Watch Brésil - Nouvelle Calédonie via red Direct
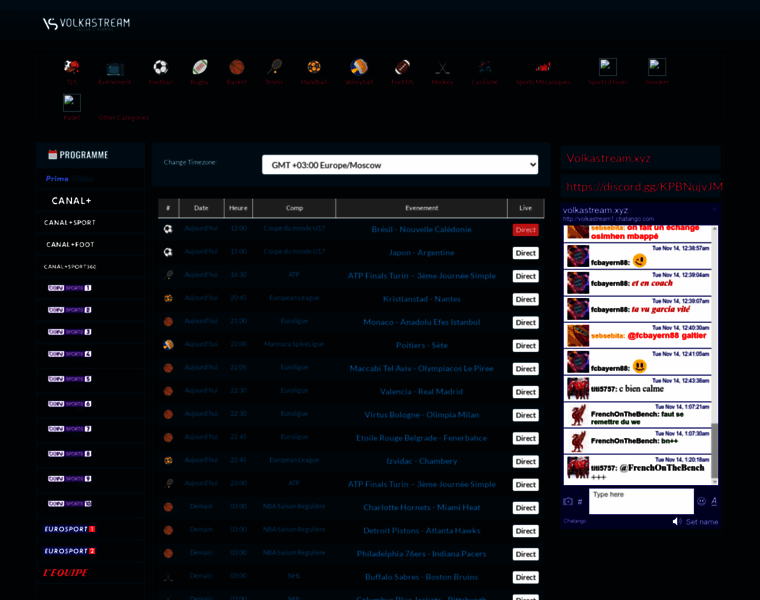Image resolution: width=760 pixels, height=600 pixels. tap(525, 230)
